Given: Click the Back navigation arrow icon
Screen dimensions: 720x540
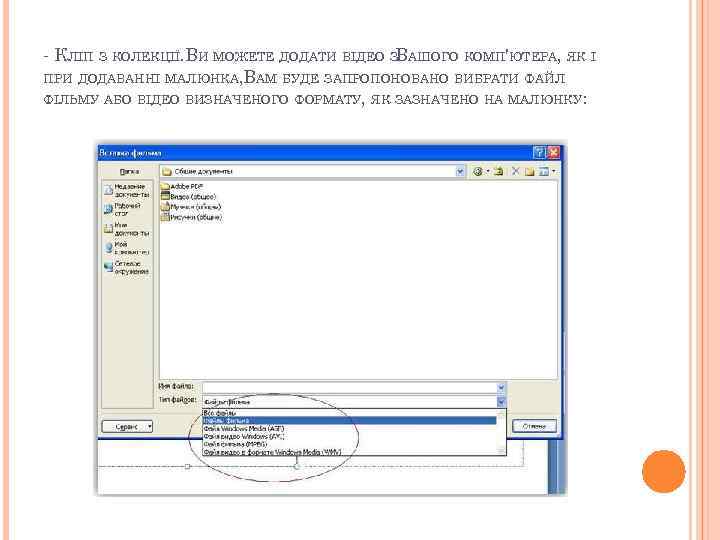Looking at the screenshot, I should tap(478, 172).
